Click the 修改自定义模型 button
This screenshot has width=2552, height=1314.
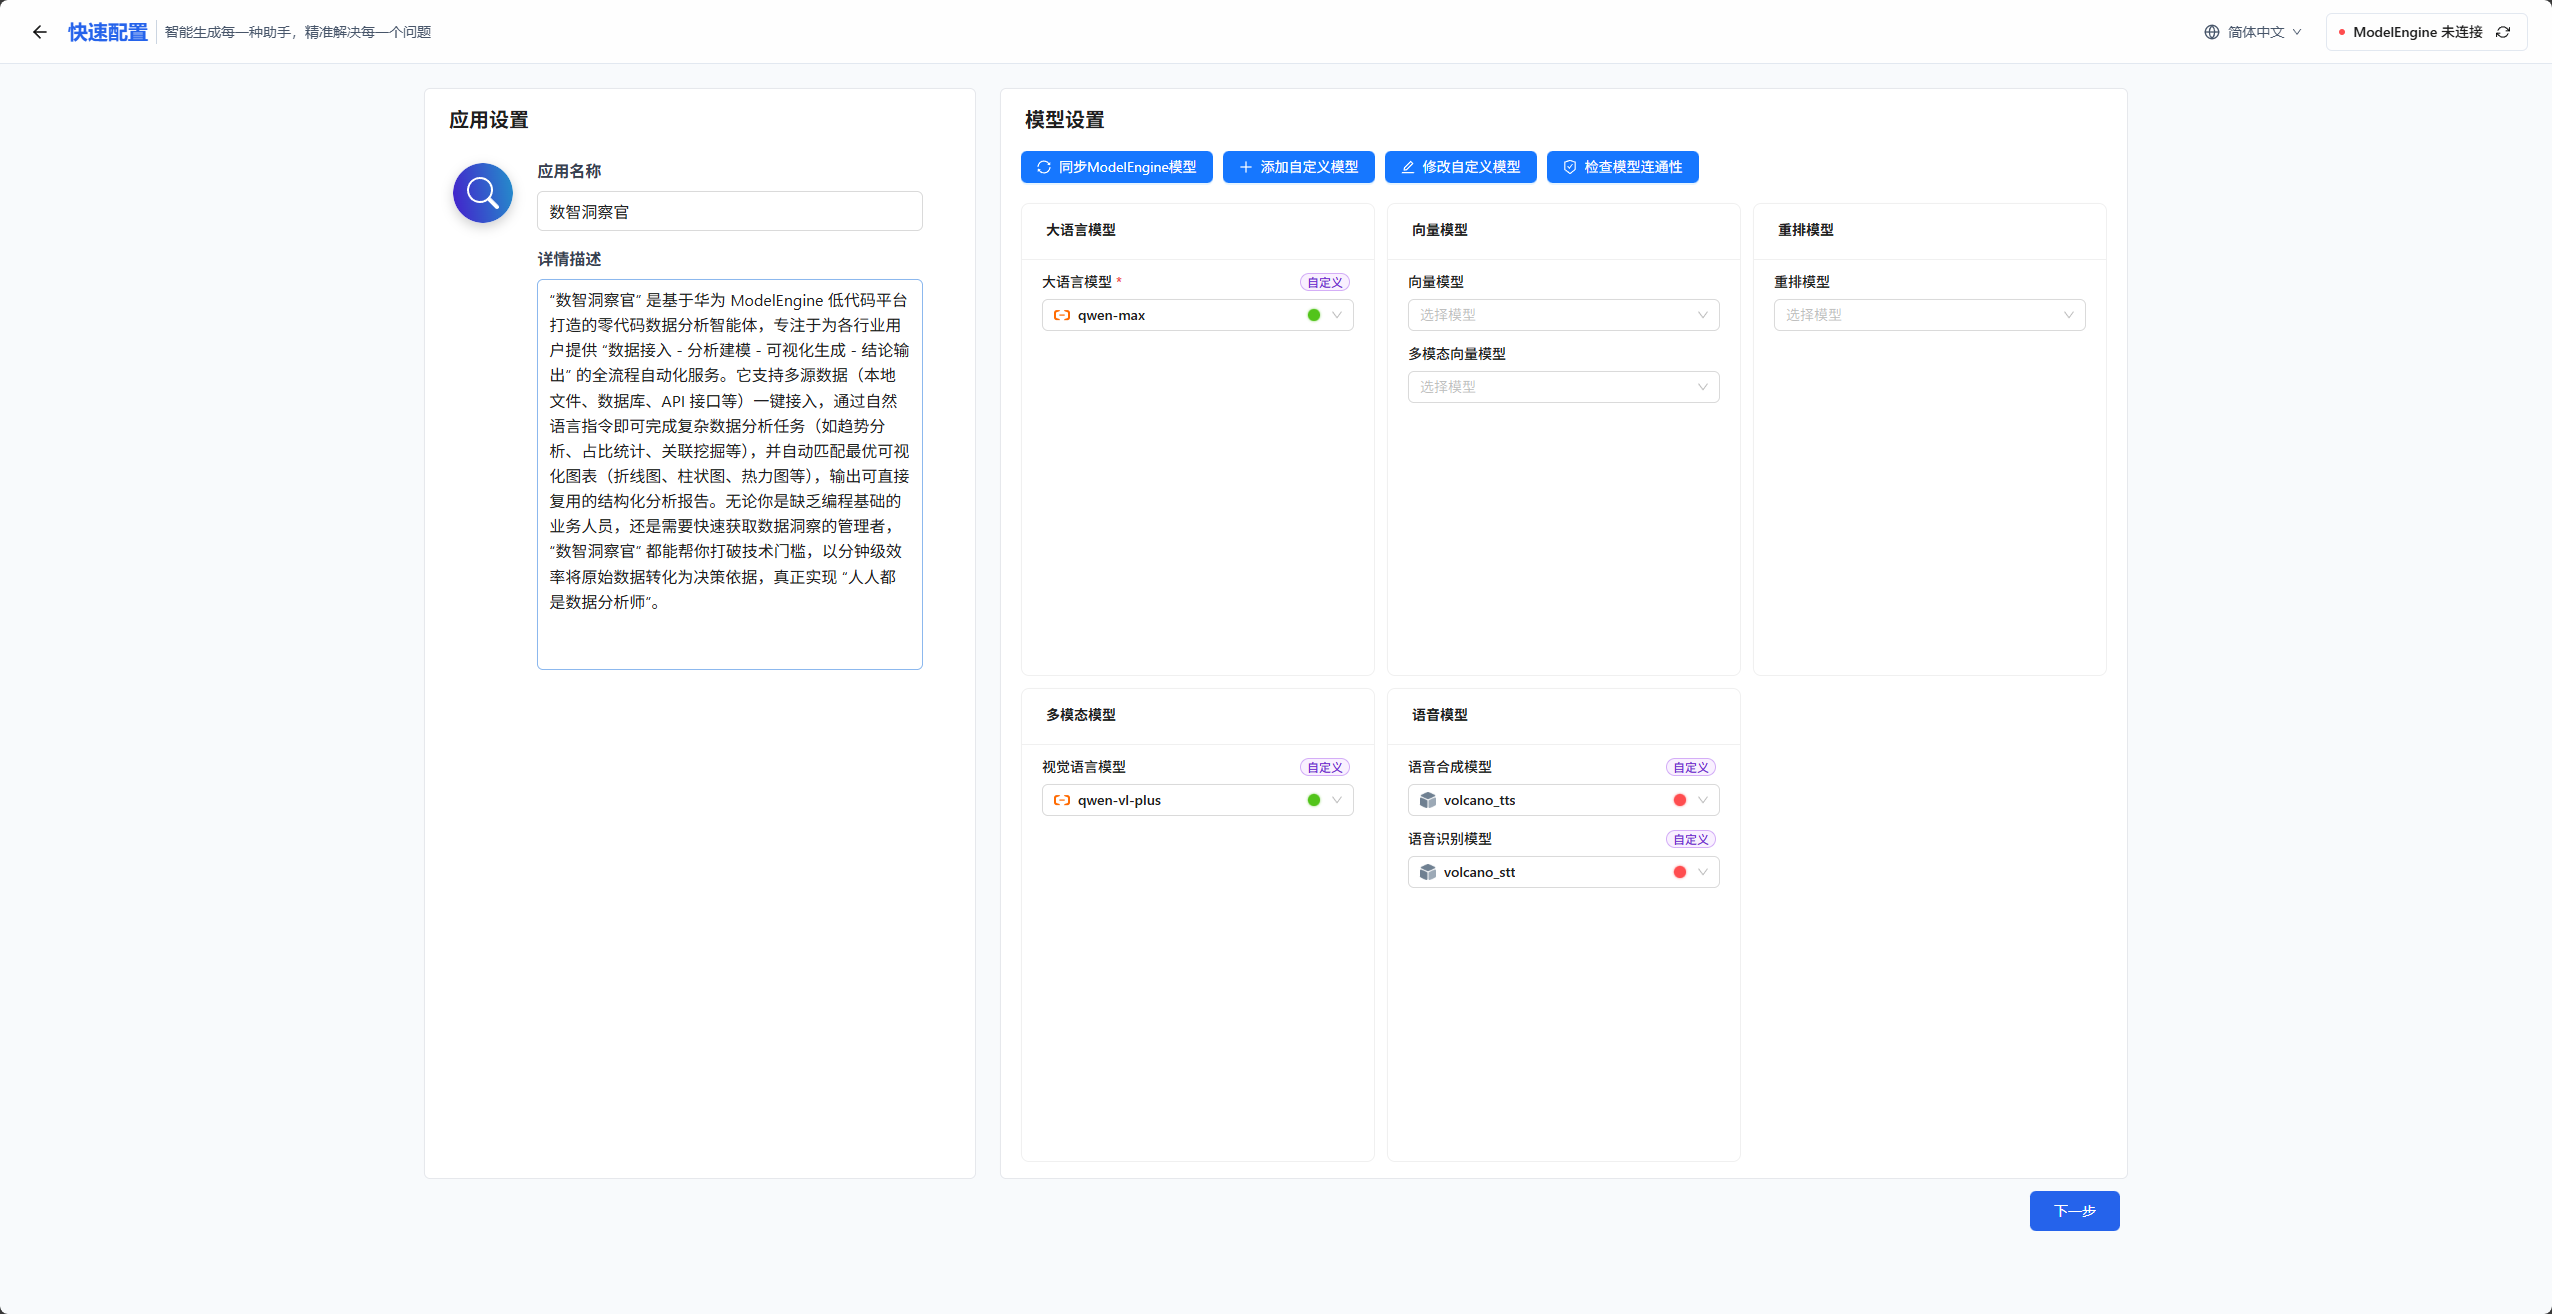tap(1460, 167)
